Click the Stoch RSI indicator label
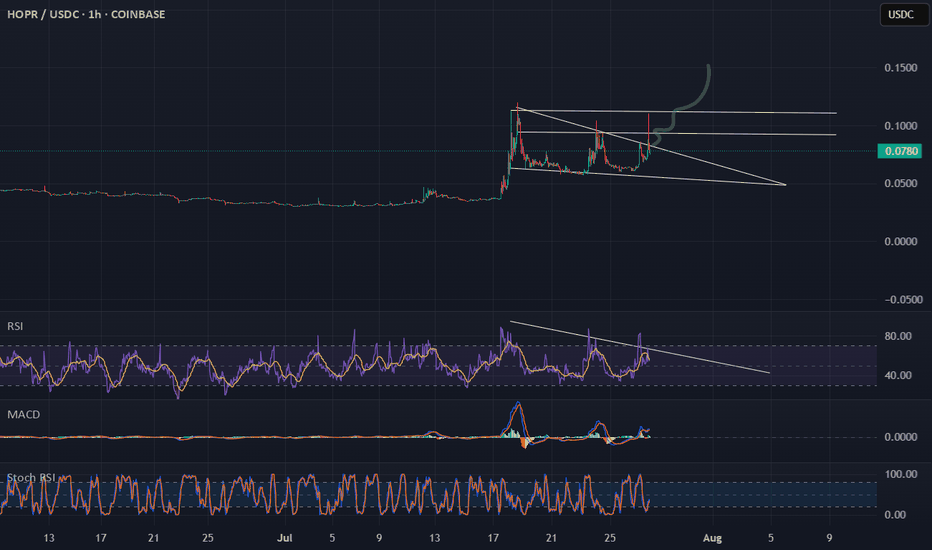 (31, 477)
